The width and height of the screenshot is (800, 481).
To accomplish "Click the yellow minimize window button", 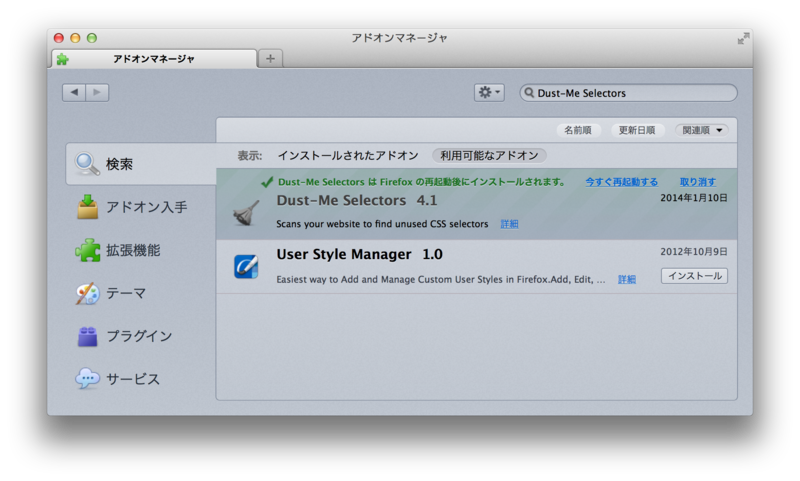I will pyautogui.click(x=75, y=38).
